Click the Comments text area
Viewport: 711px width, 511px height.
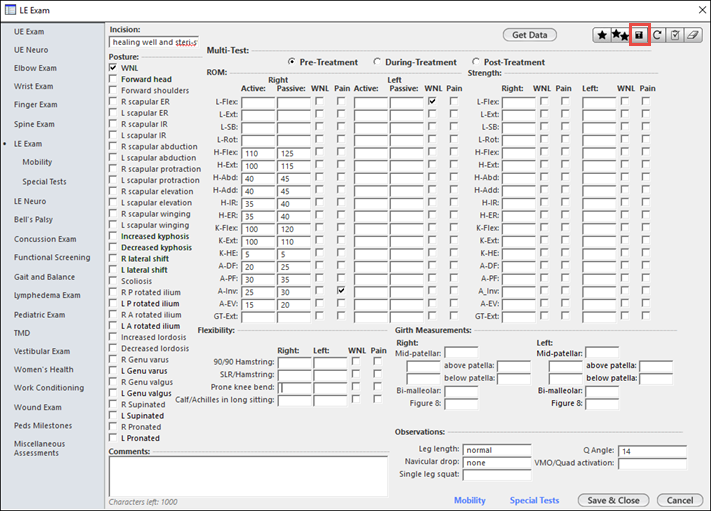point(248,476)
